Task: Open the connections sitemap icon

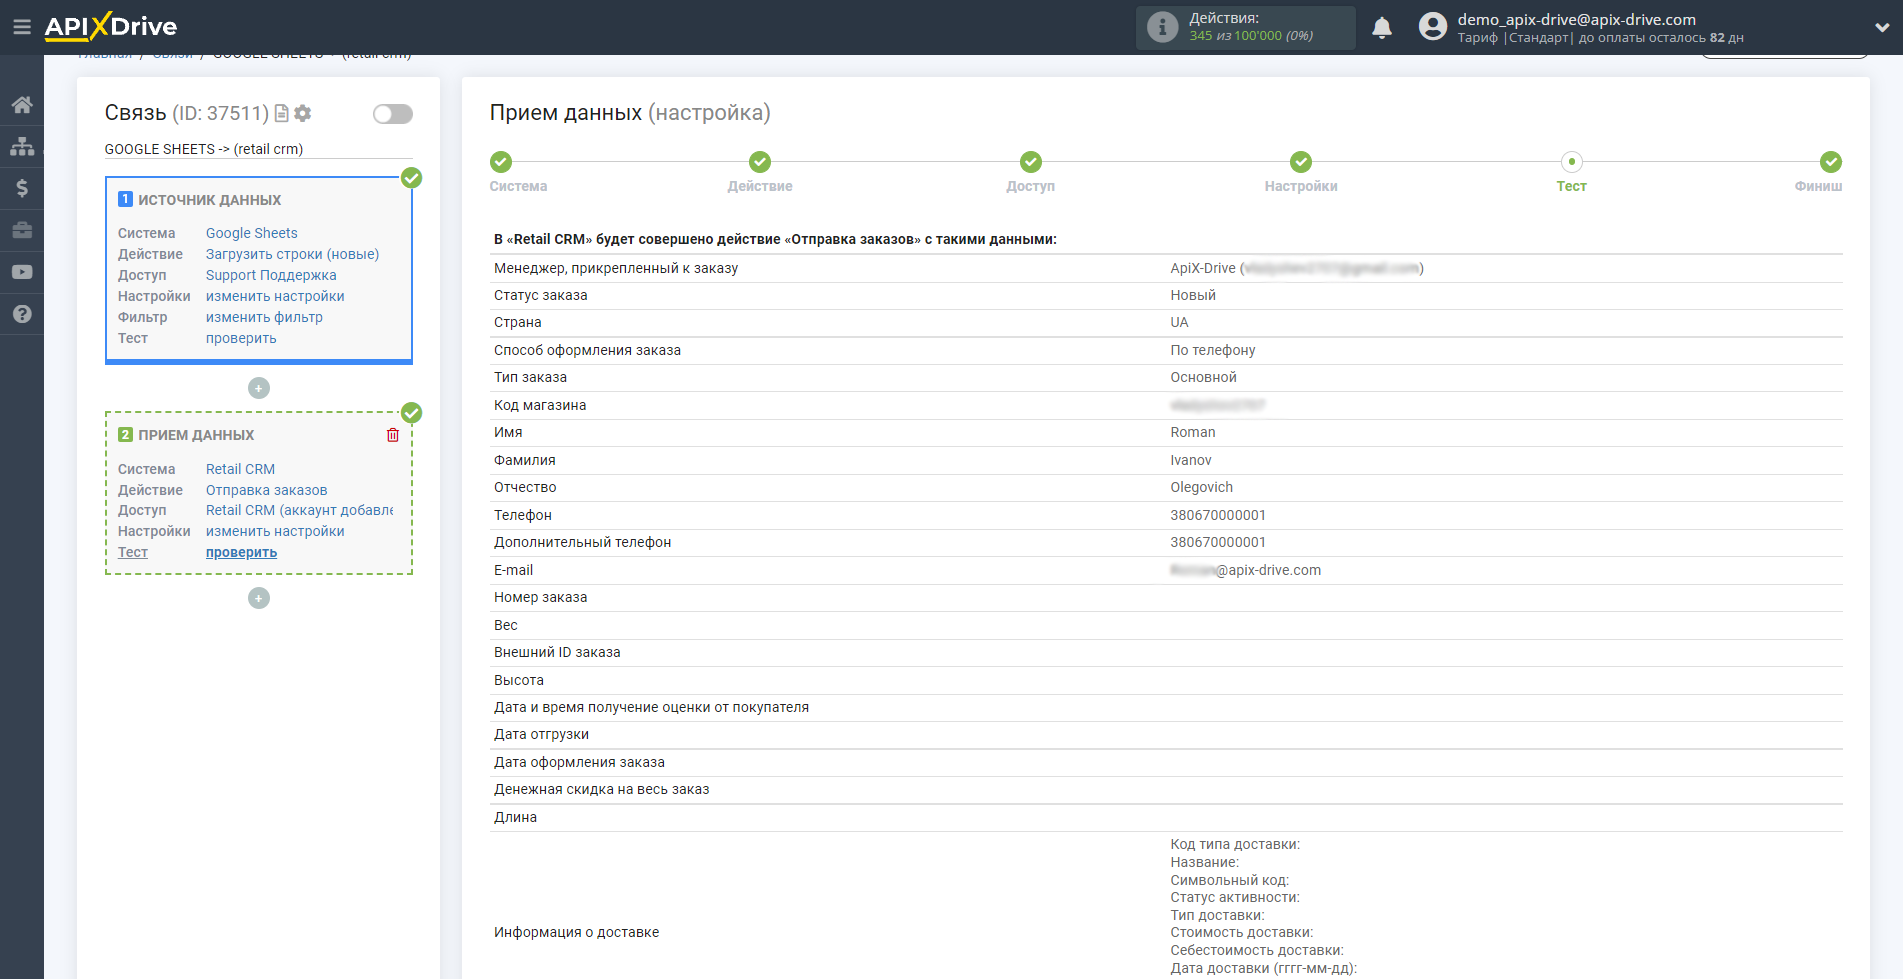Action: (x=22, y=146)
